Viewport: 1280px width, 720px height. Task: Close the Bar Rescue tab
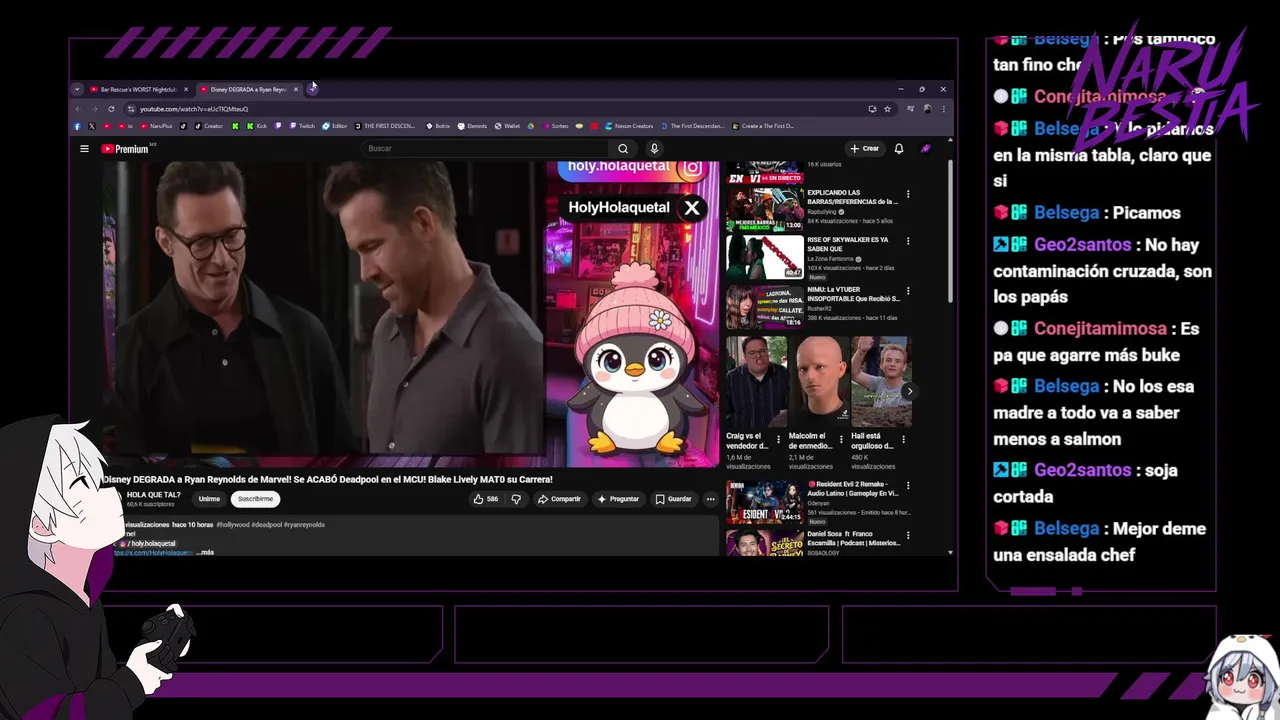185,89
